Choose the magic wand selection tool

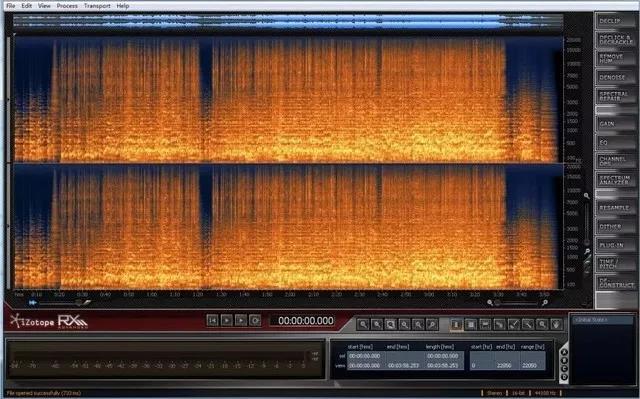pyautogui.click(x=528, y=324)
